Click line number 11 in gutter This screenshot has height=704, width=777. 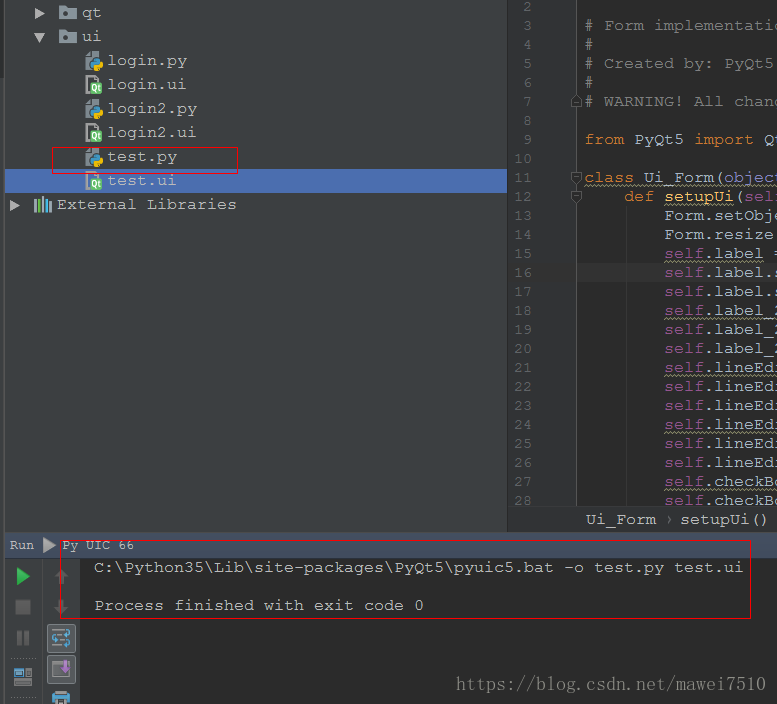click(523, 178)
